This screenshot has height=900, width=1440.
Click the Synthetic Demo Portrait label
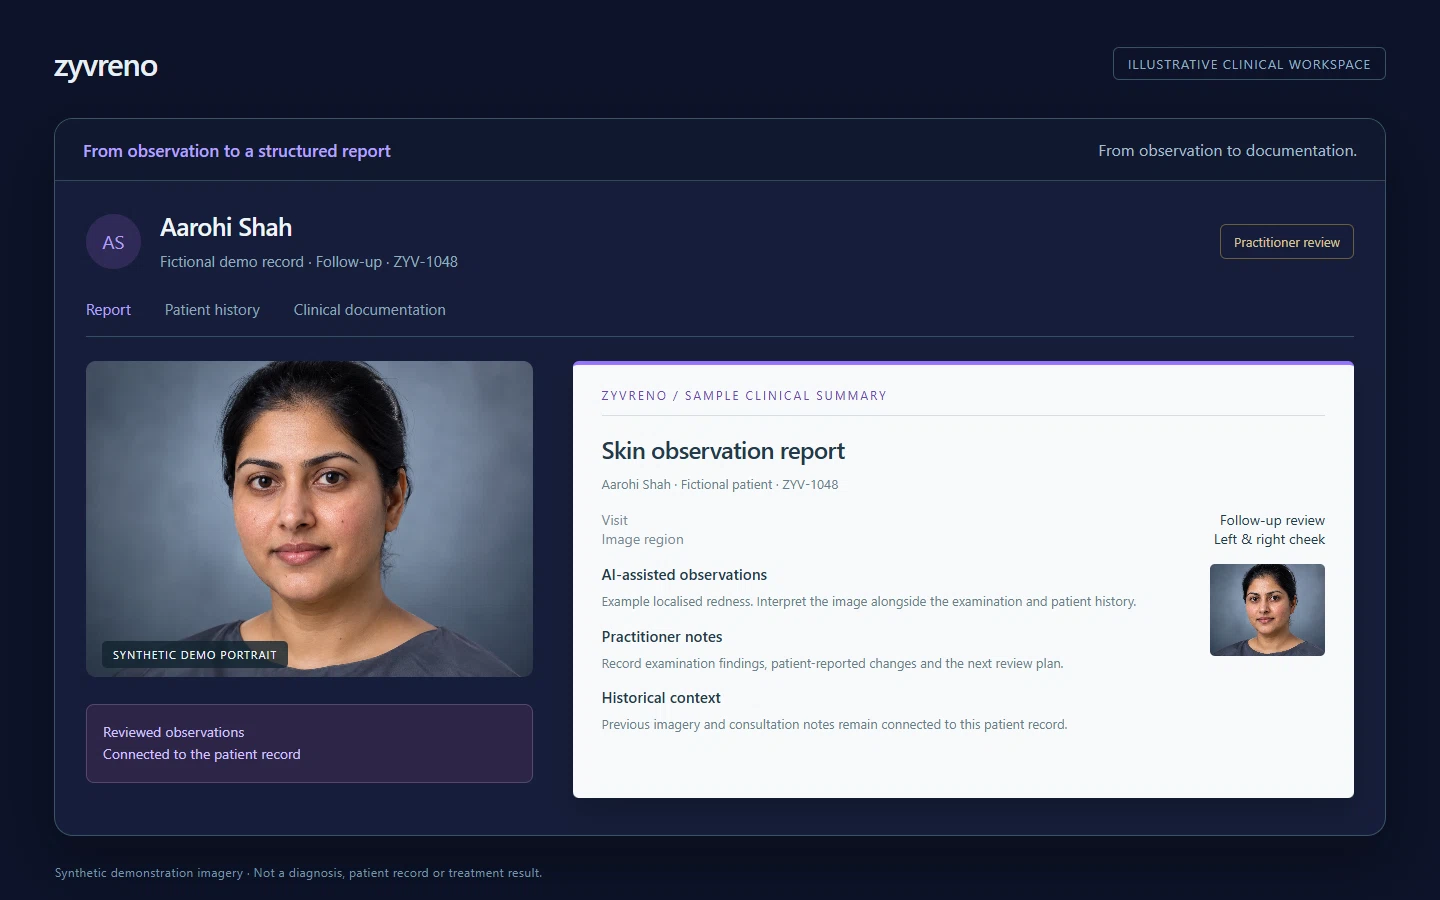(195, 655)
